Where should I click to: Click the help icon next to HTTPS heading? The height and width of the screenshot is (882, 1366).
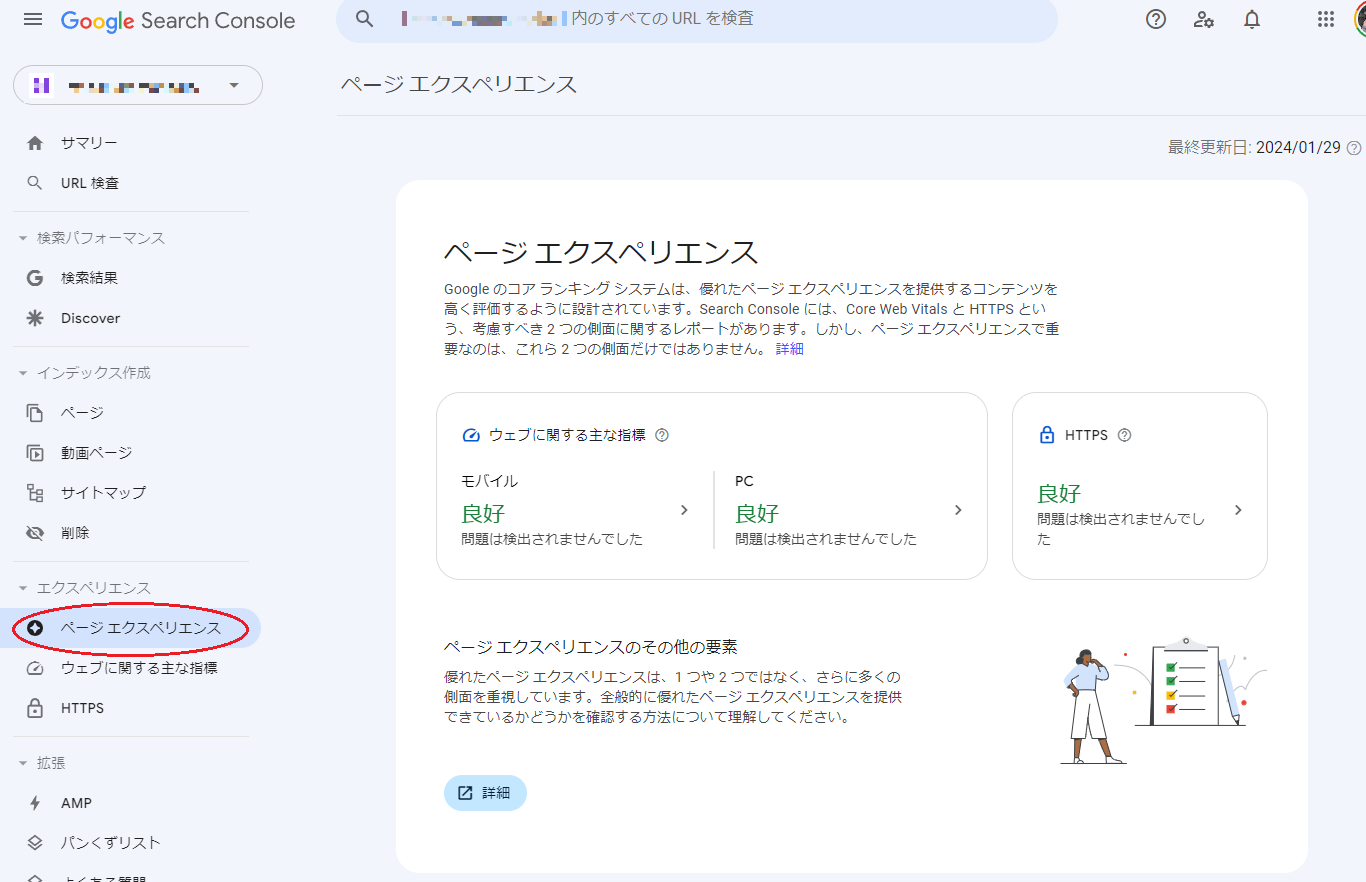point(1124,434)
